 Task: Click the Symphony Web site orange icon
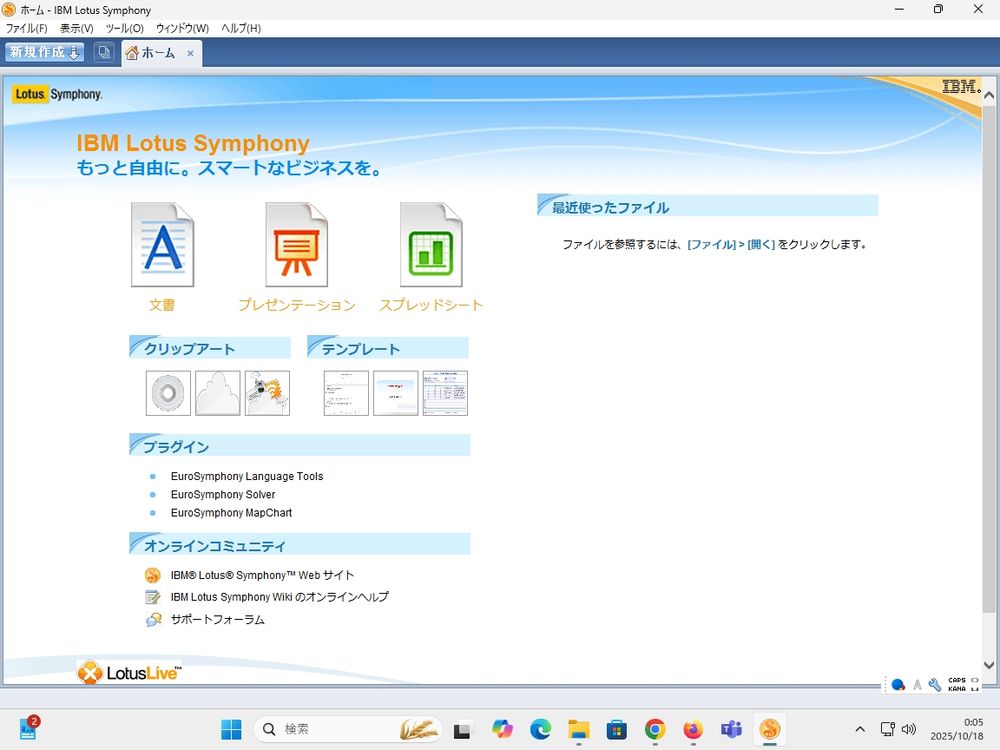pos(152,575)
